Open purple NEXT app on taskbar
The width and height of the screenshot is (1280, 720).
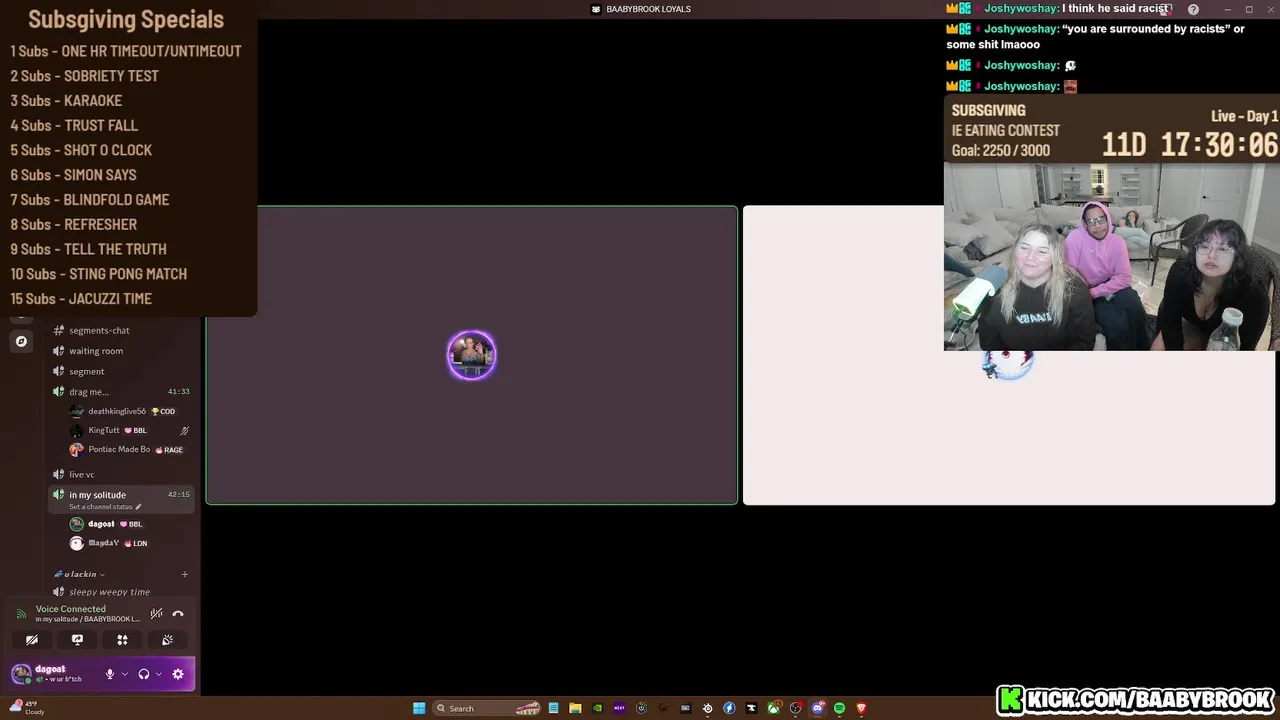(619, 708)
